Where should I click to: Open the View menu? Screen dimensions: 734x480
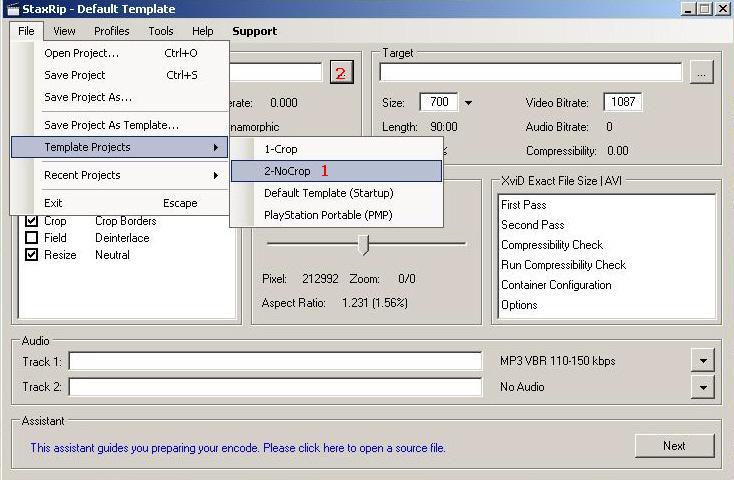(x=64, y=31)
